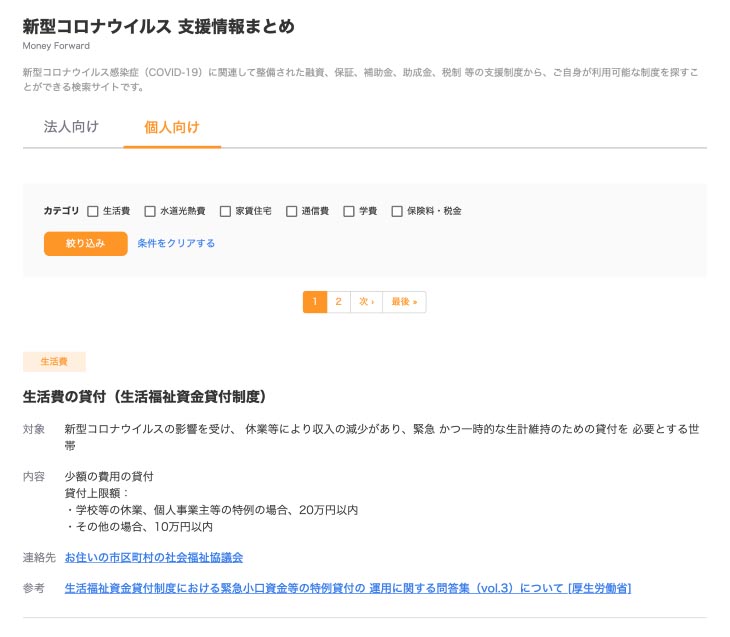The image size is (730, 637).
Task: Enable the 水道光熱費 checkbox
Action: (150, 211)
